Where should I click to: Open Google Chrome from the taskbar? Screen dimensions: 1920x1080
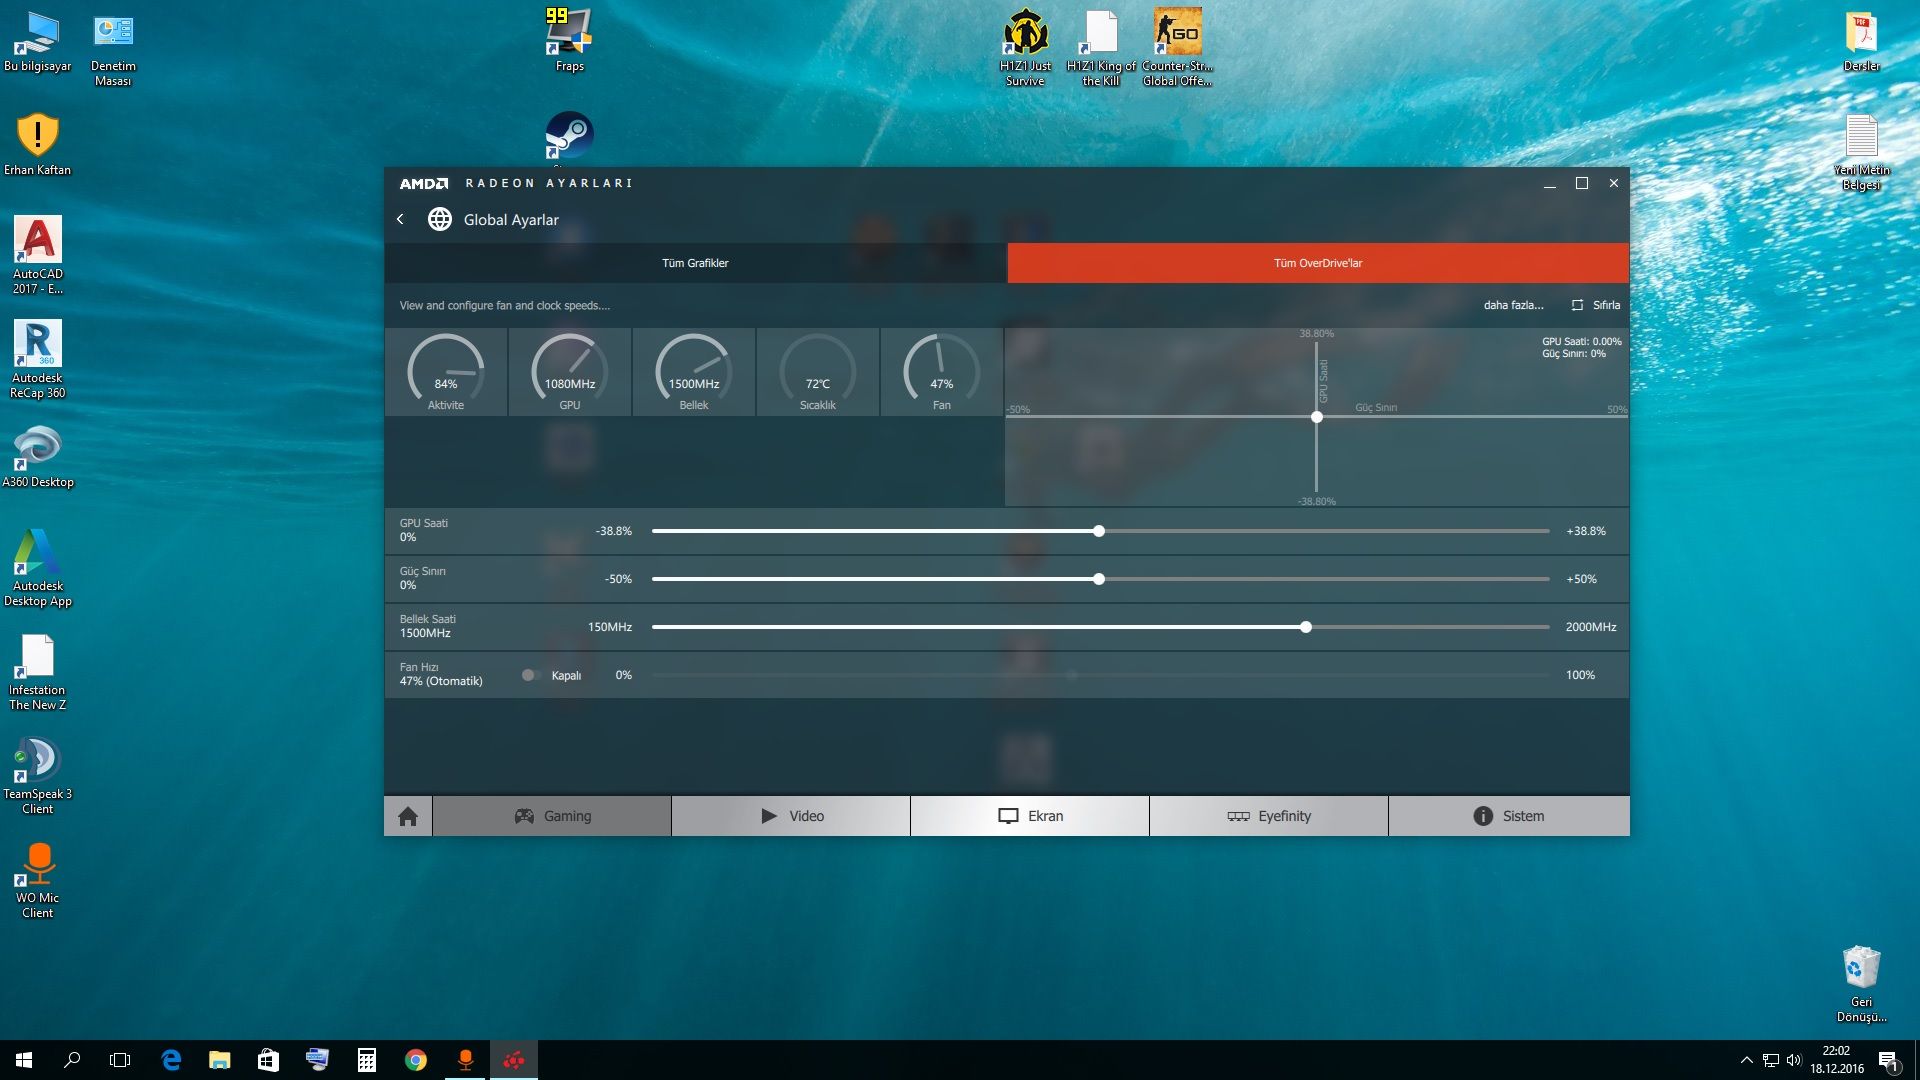coord(416,1060)
